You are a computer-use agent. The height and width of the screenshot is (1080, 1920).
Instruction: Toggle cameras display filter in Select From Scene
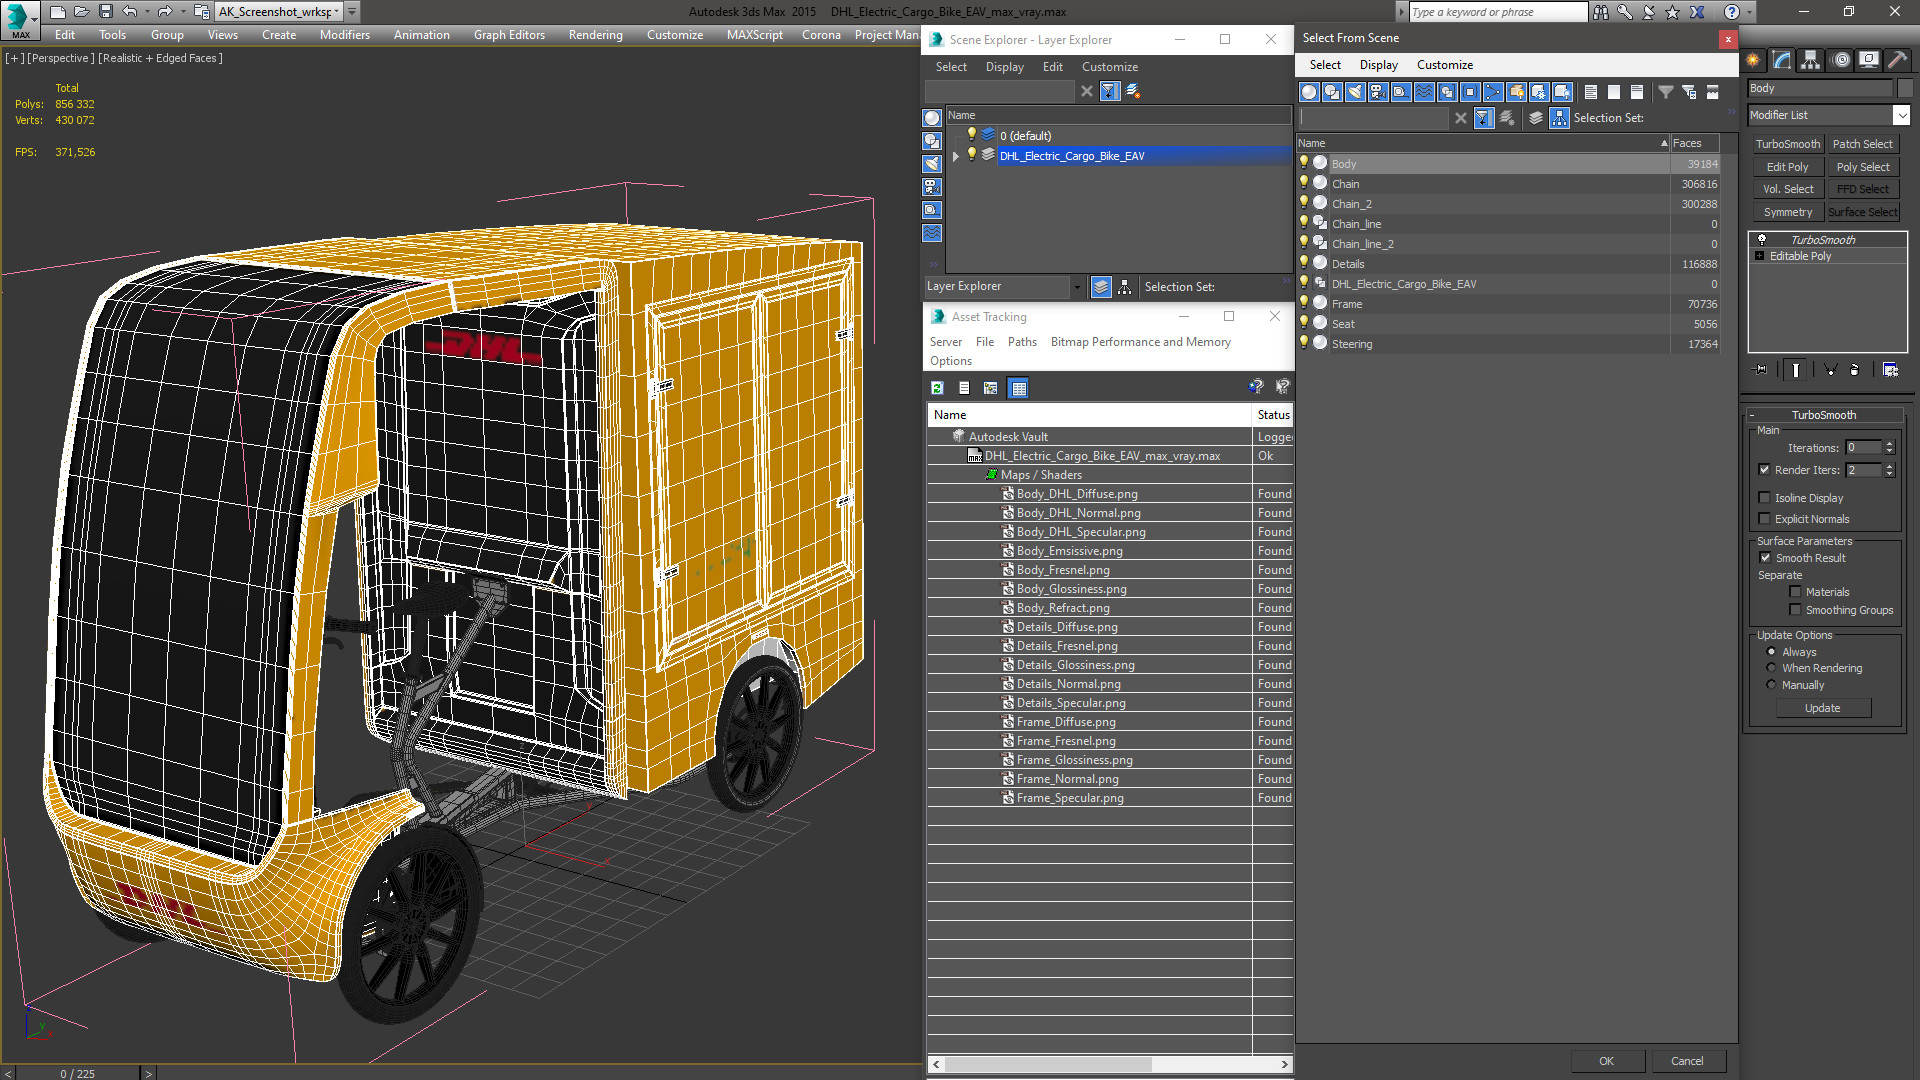[1378, 92]
